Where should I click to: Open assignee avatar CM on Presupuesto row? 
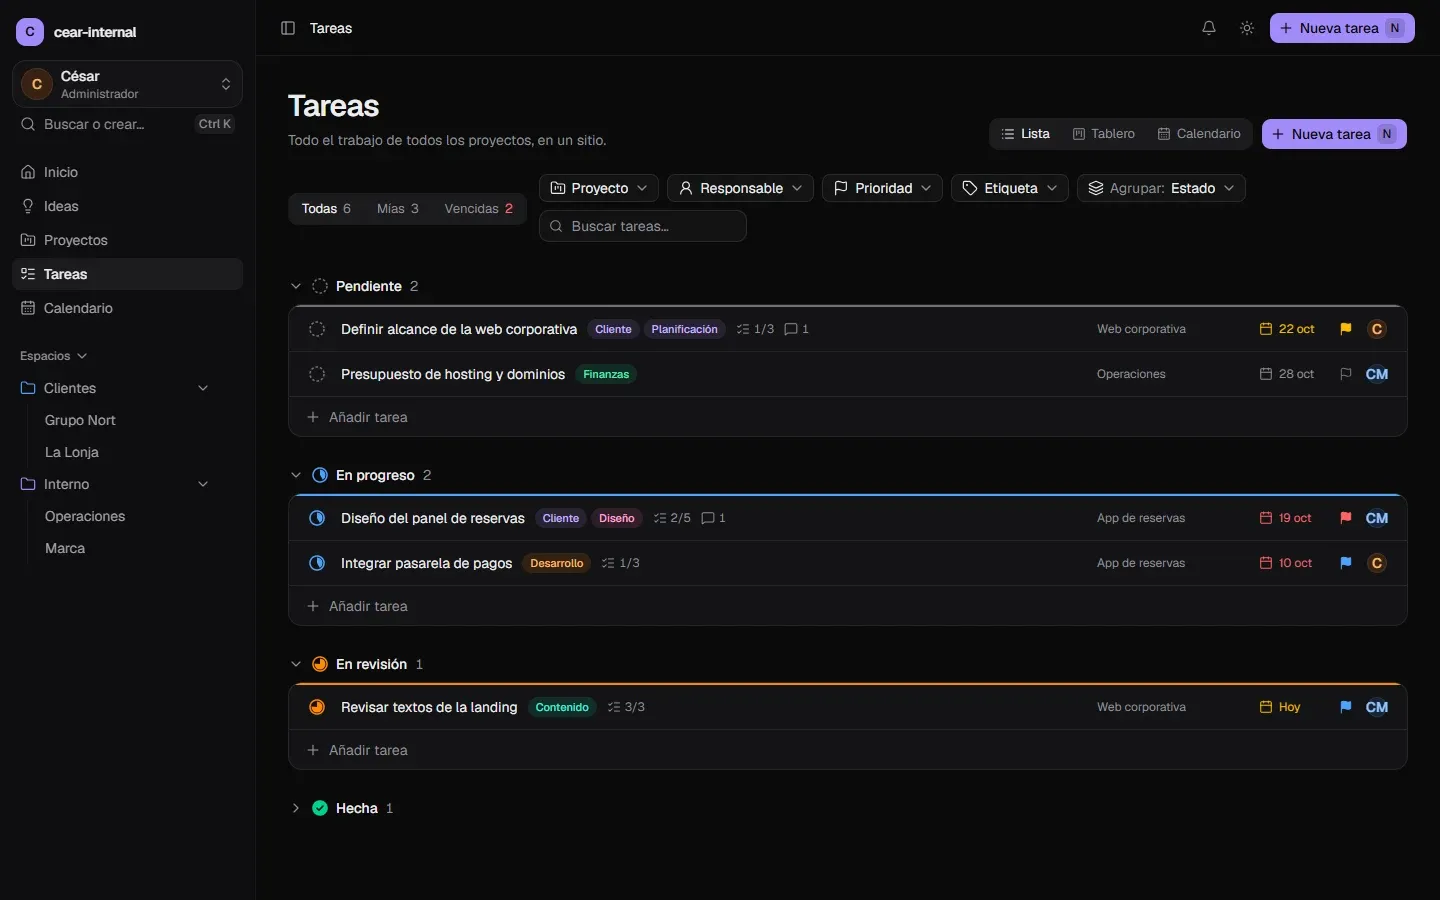[1377, 374]
